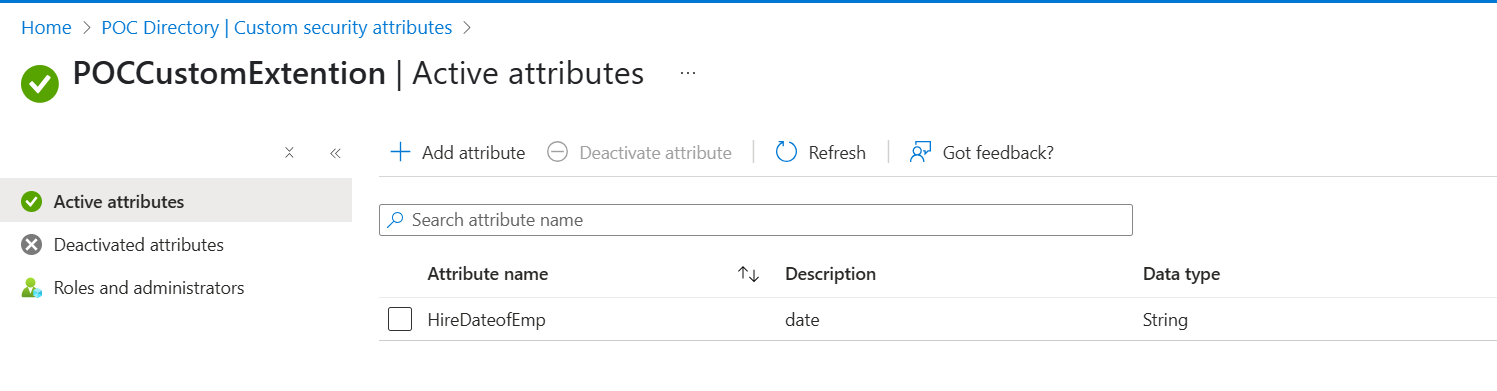Go to Home breadcrumb link

[x=46, y=28]
